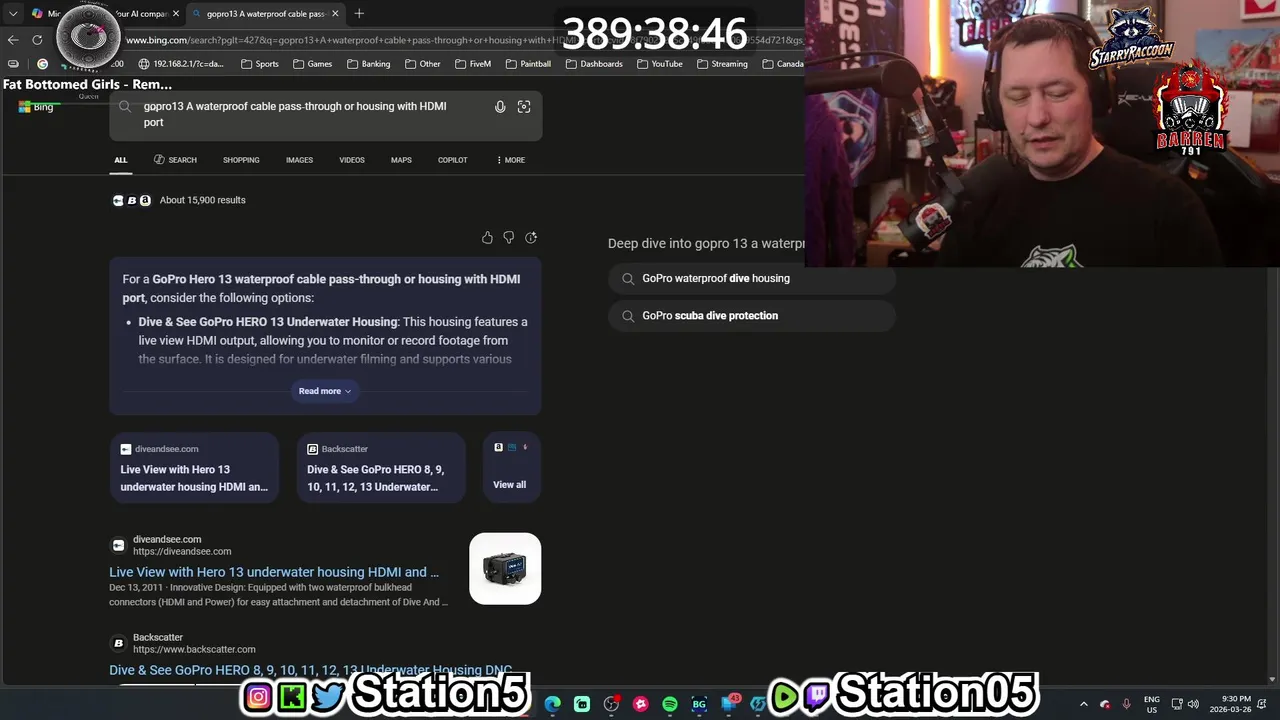Switch to the SEARCH tab
This screenshot has height=720, width=1280.
[x=175, y=160]
